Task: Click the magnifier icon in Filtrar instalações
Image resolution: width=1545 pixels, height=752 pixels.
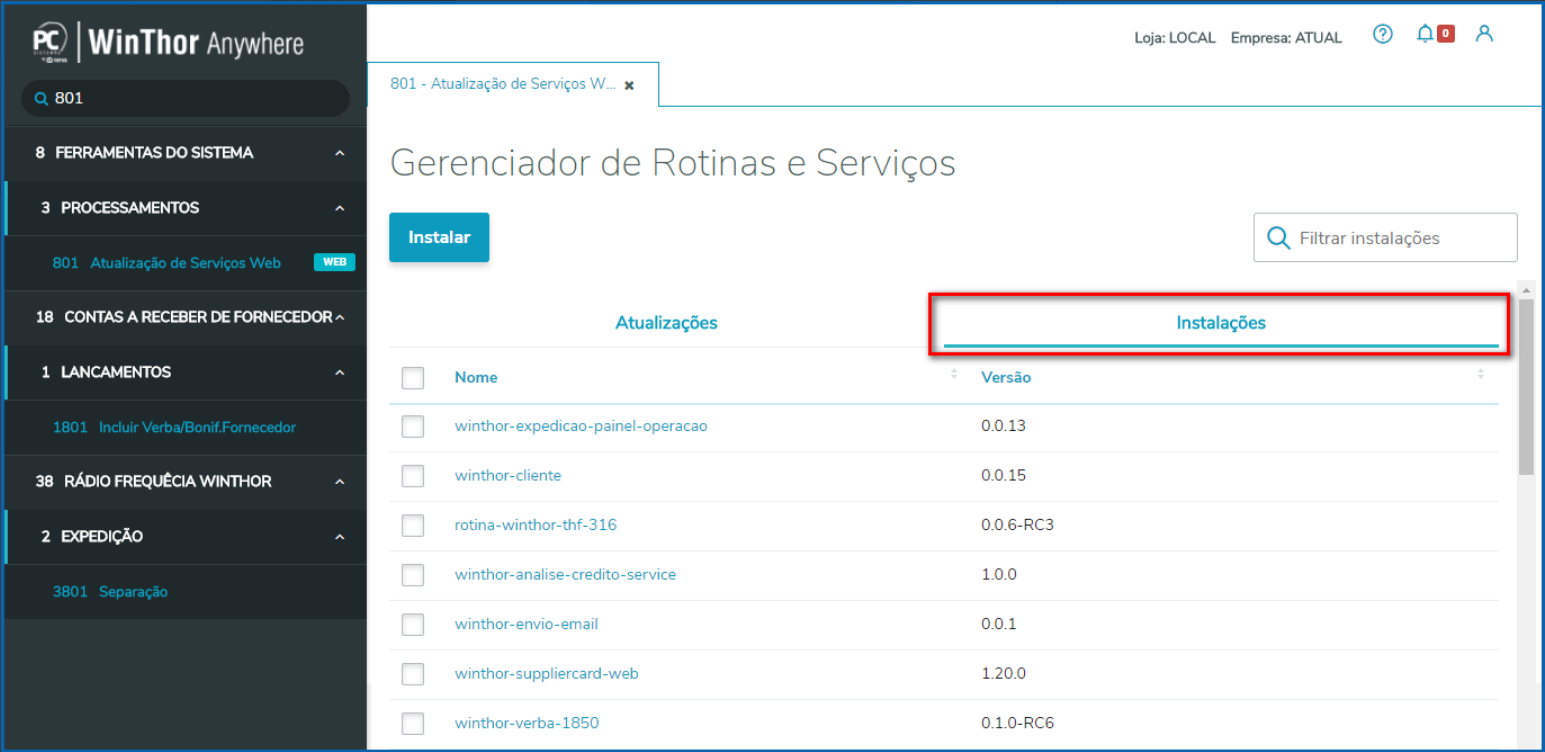Action: pyautogui.click(x=1278, y=238)
